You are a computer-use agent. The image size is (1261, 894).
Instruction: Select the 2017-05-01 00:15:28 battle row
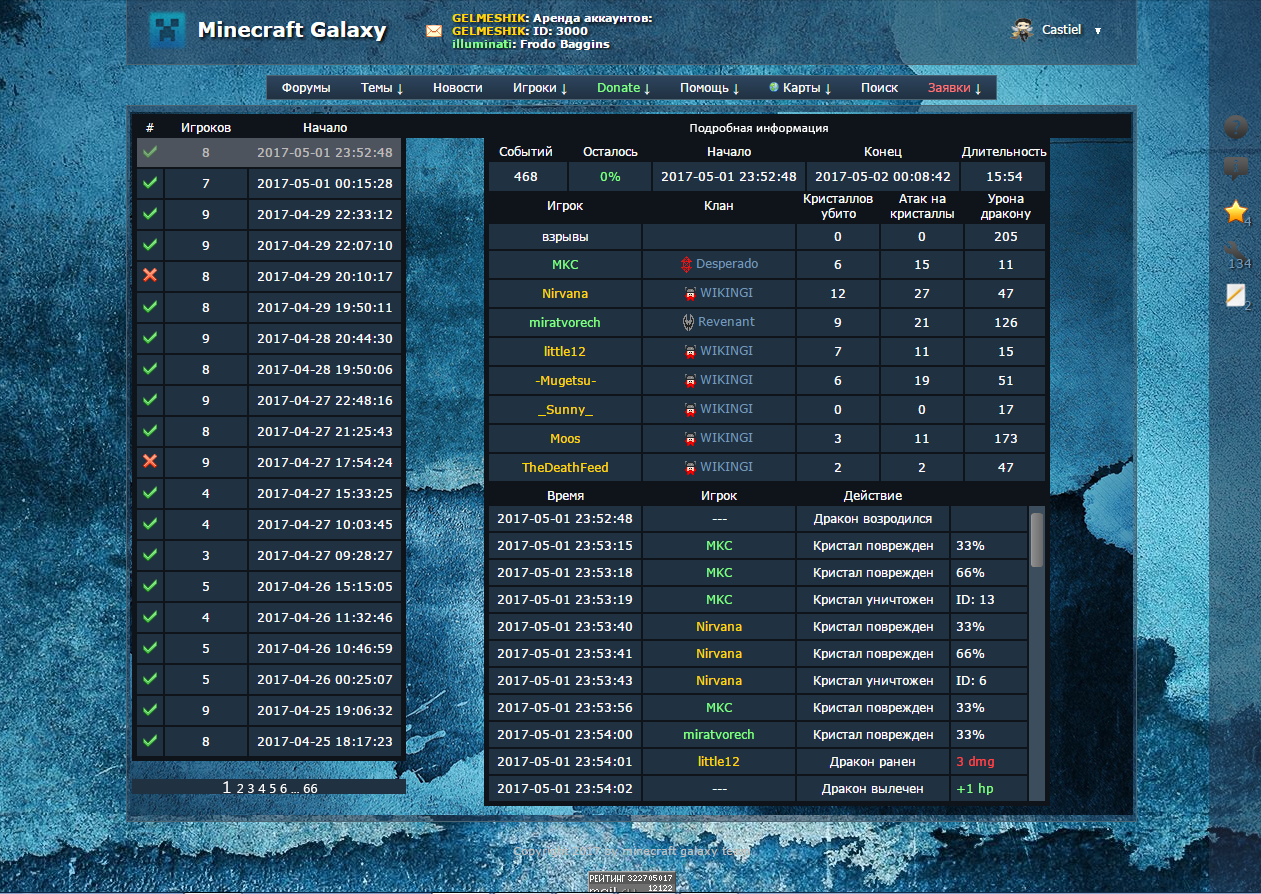324,184
